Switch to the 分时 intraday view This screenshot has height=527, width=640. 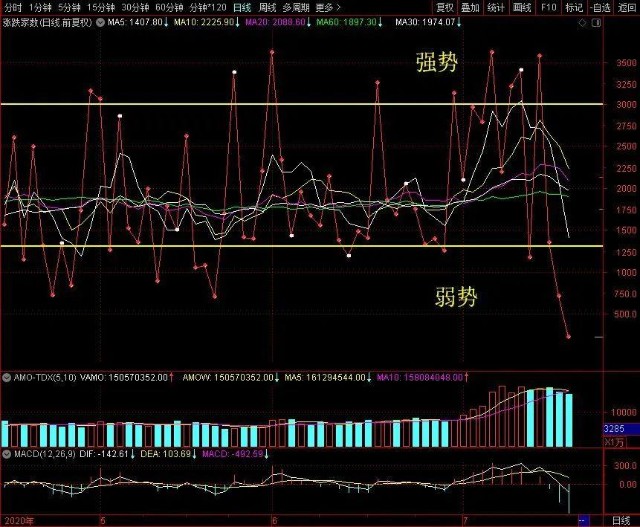coord(12,7)
